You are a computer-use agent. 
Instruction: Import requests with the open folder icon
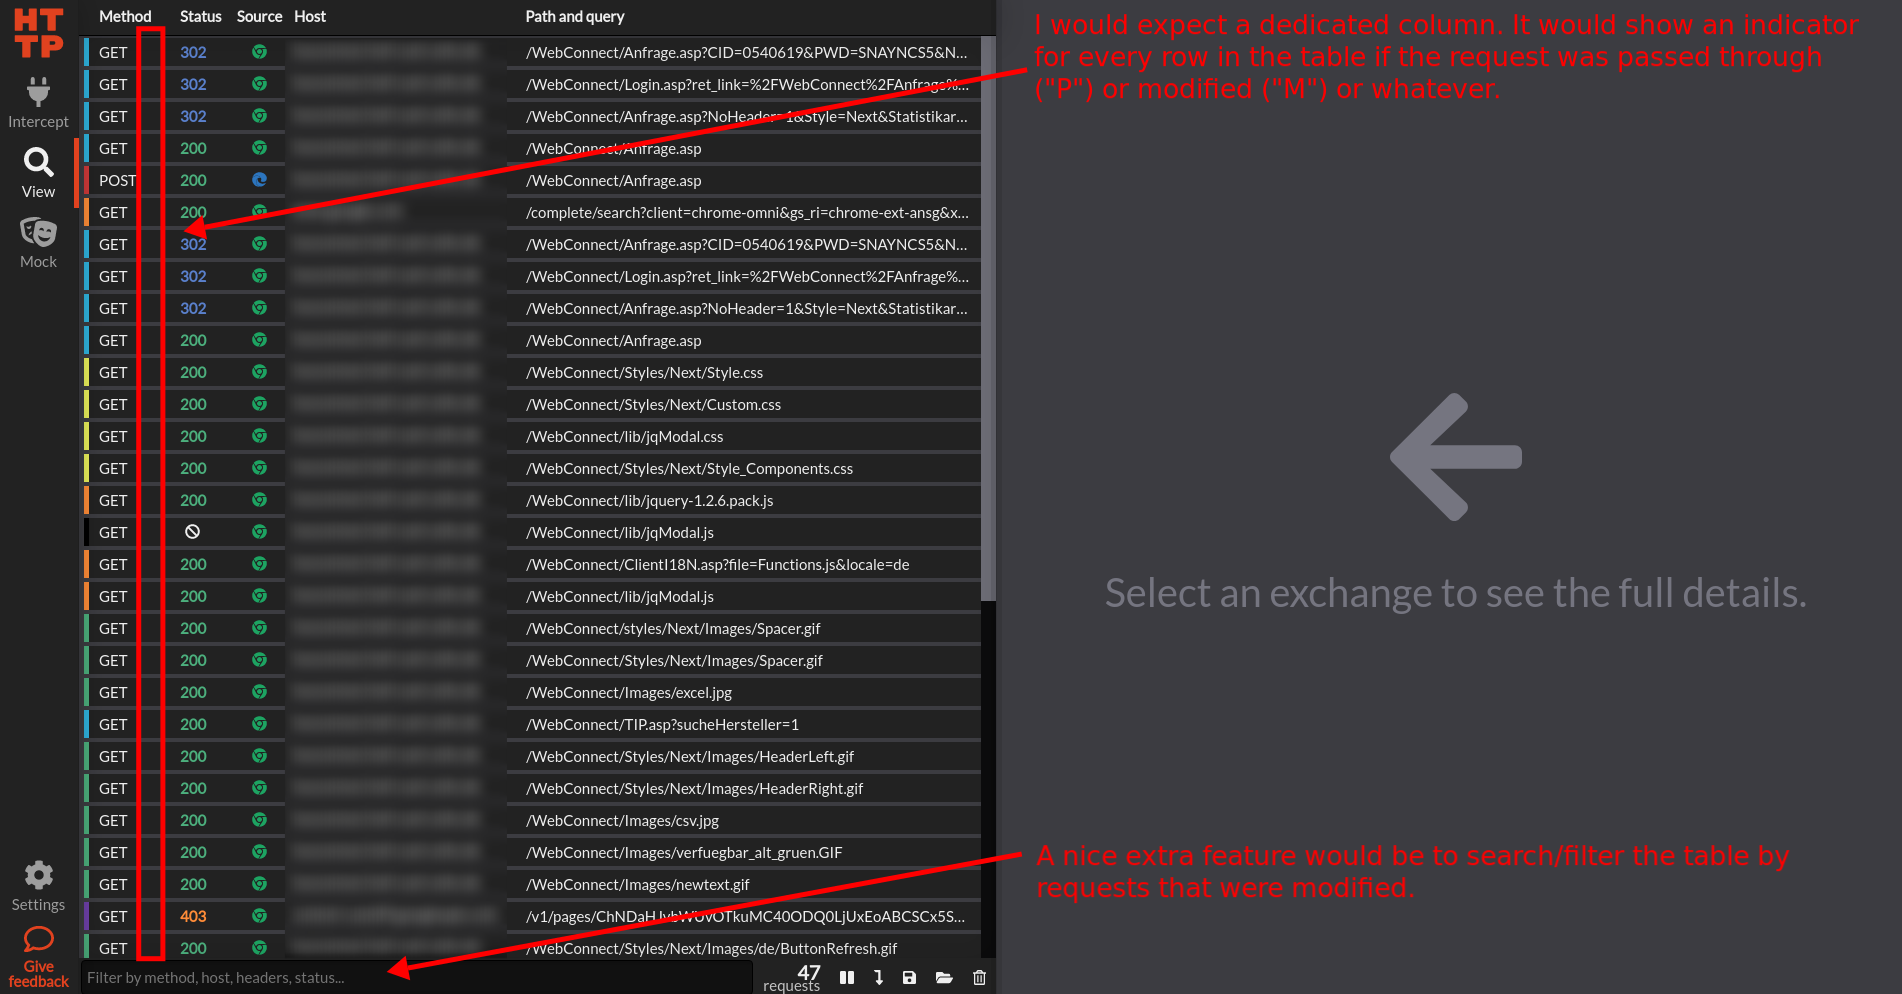(944, 978)
